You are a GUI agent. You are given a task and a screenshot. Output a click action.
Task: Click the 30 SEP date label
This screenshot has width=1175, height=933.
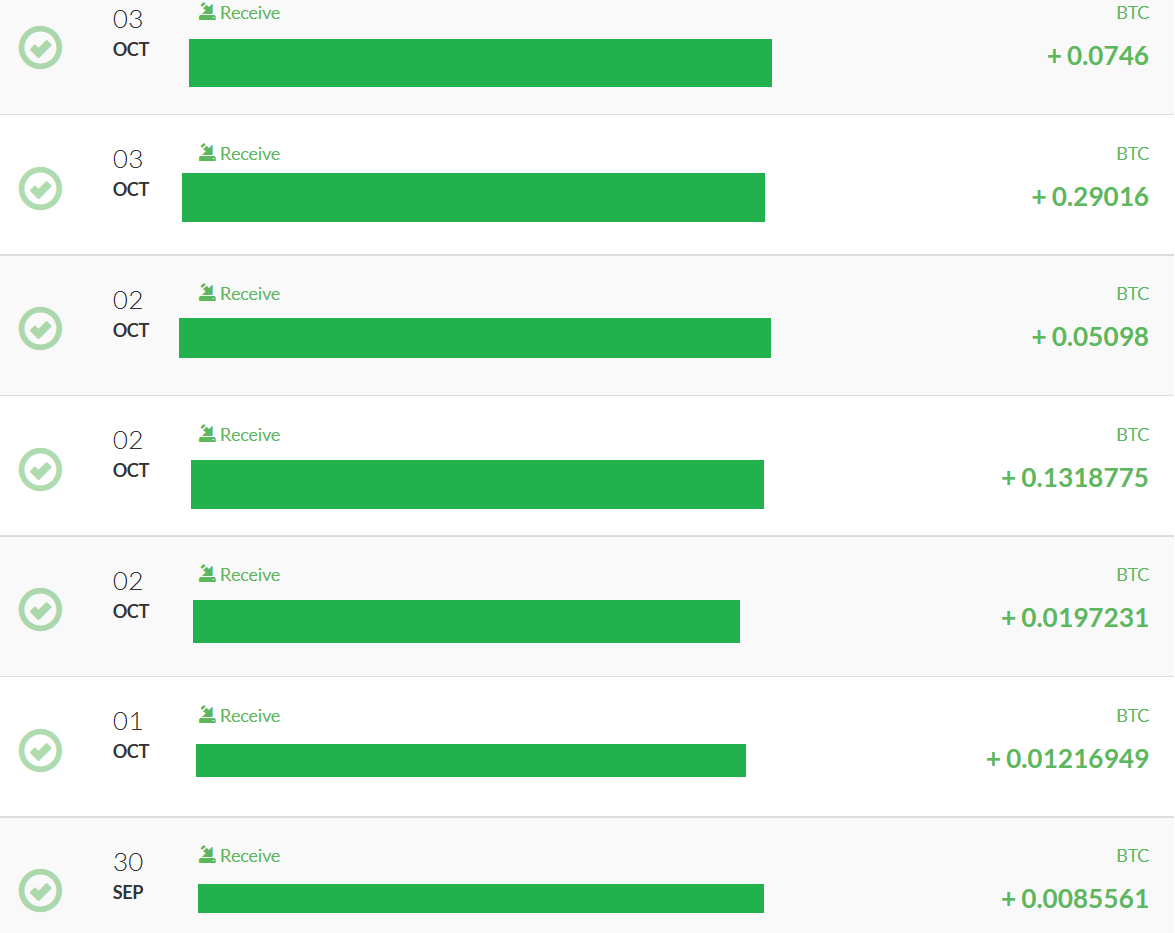[x=129, y=875]
